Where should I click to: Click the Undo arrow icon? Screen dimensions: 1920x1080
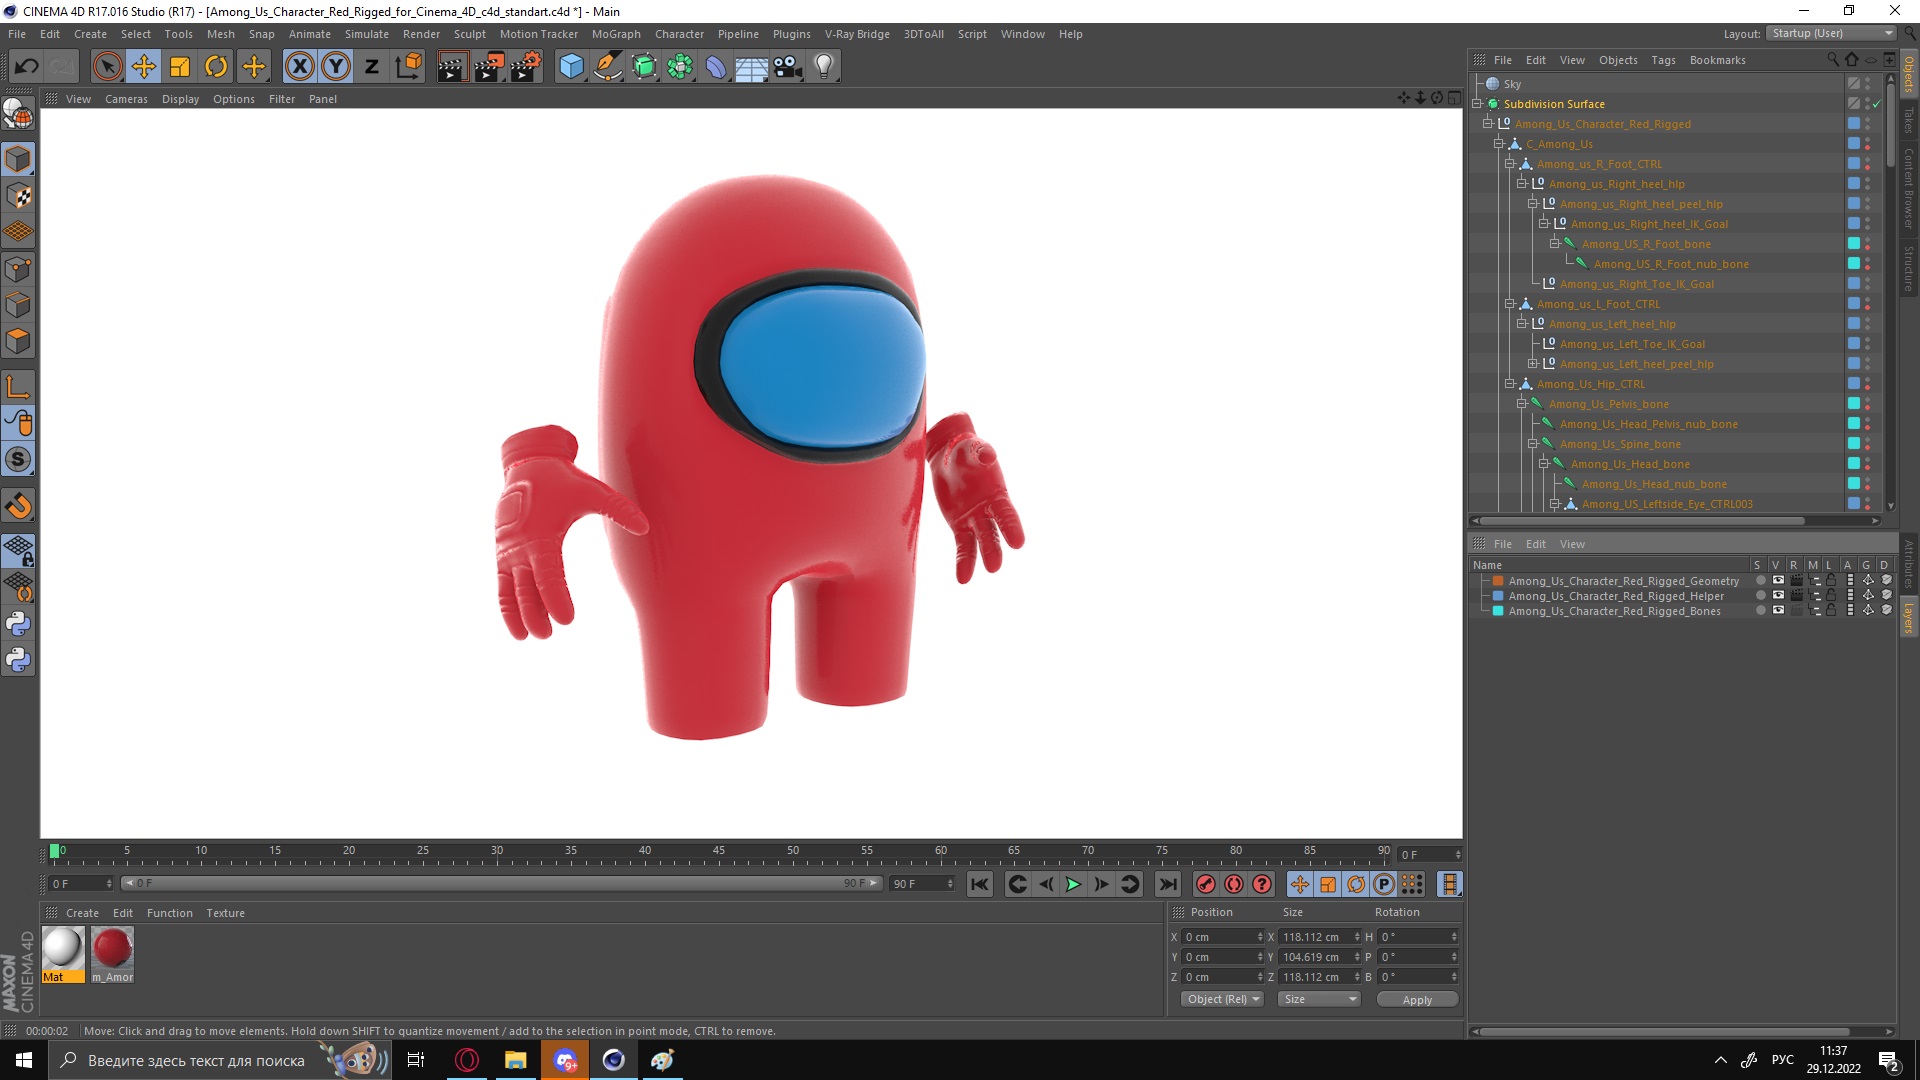tap(27, 67)
